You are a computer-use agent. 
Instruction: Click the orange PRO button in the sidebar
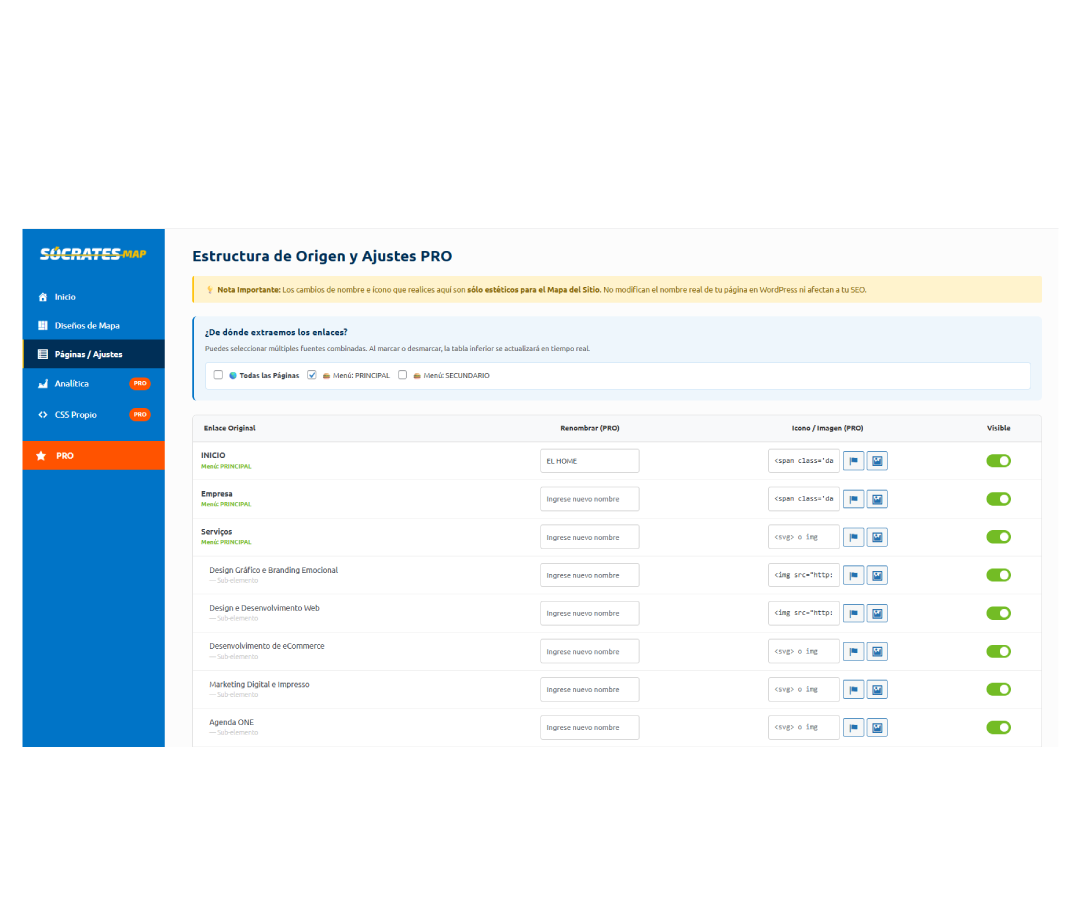[93, 455]
